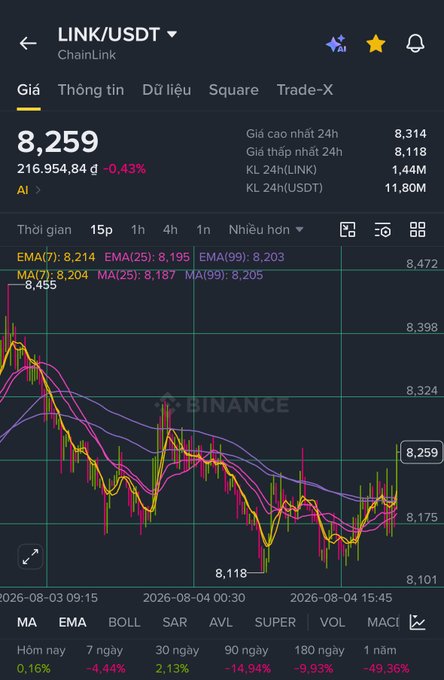Tap the ChainLink subtitle
The image size is (444, 680).
pyautogui.click(x=87, y=55)
